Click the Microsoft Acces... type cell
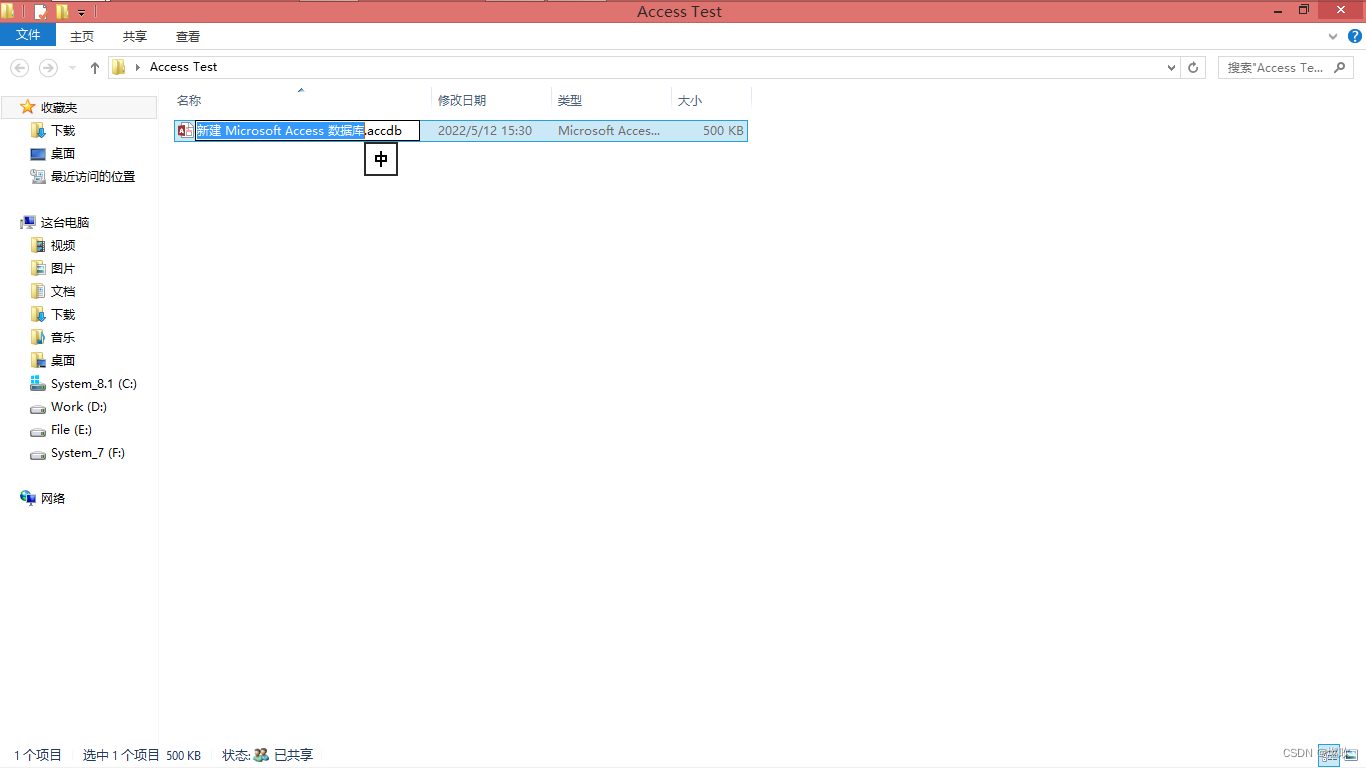 pyautogui.click(x=609, y=131)
